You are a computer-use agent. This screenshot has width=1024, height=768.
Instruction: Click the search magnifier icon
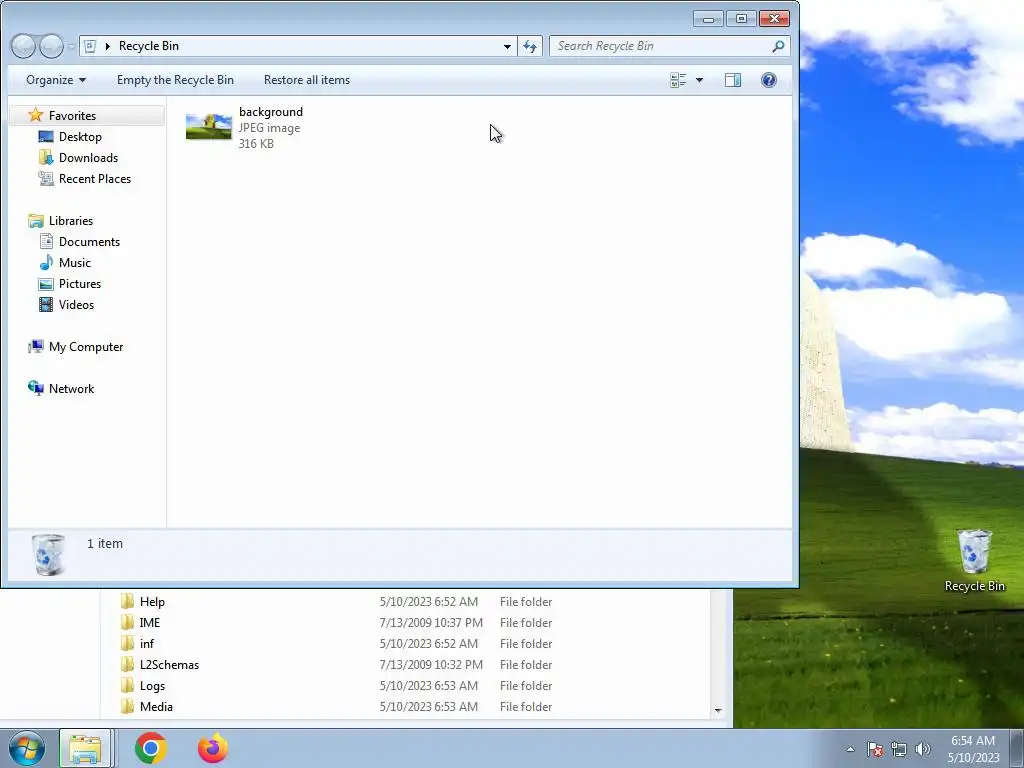coord(778,46)
